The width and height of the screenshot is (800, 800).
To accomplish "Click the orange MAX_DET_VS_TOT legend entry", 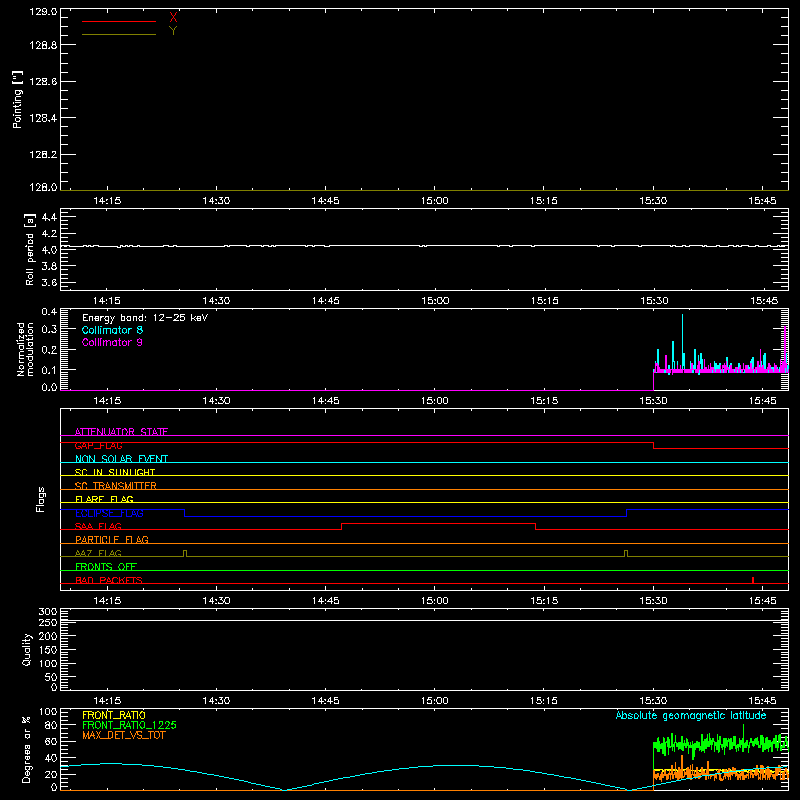I will click(124, 735).
